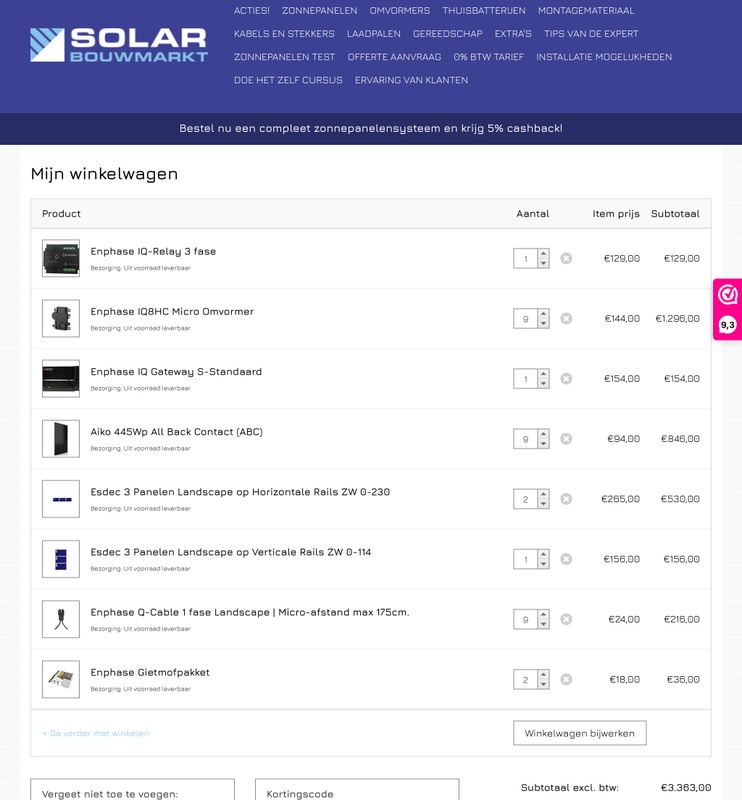Open KABELS EN STEKKERS menu
This screenshot has height=800, width=742.
pos(284,34)
